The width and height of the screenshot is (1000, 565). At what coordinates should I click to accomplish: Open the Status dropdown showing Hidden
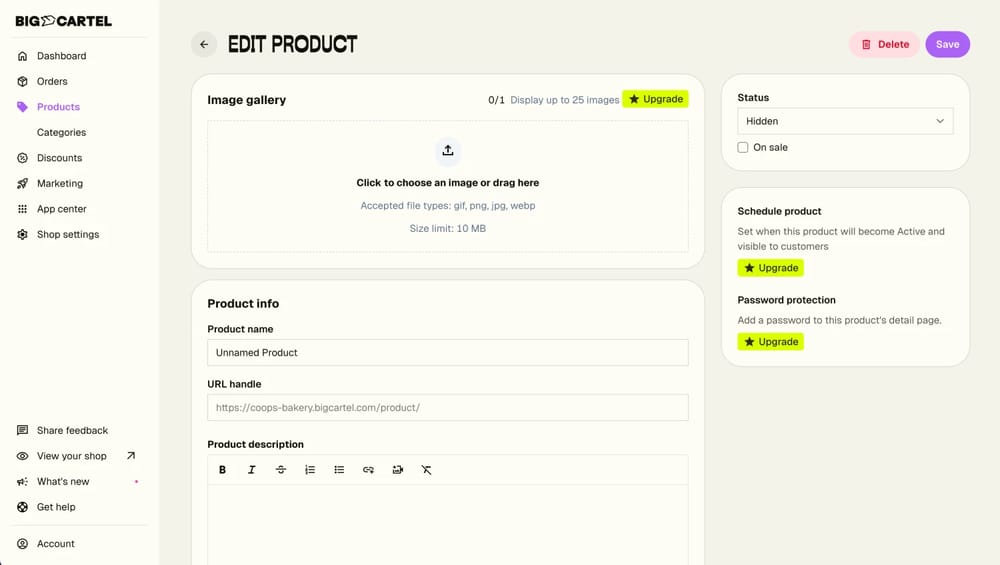point(845,121)
